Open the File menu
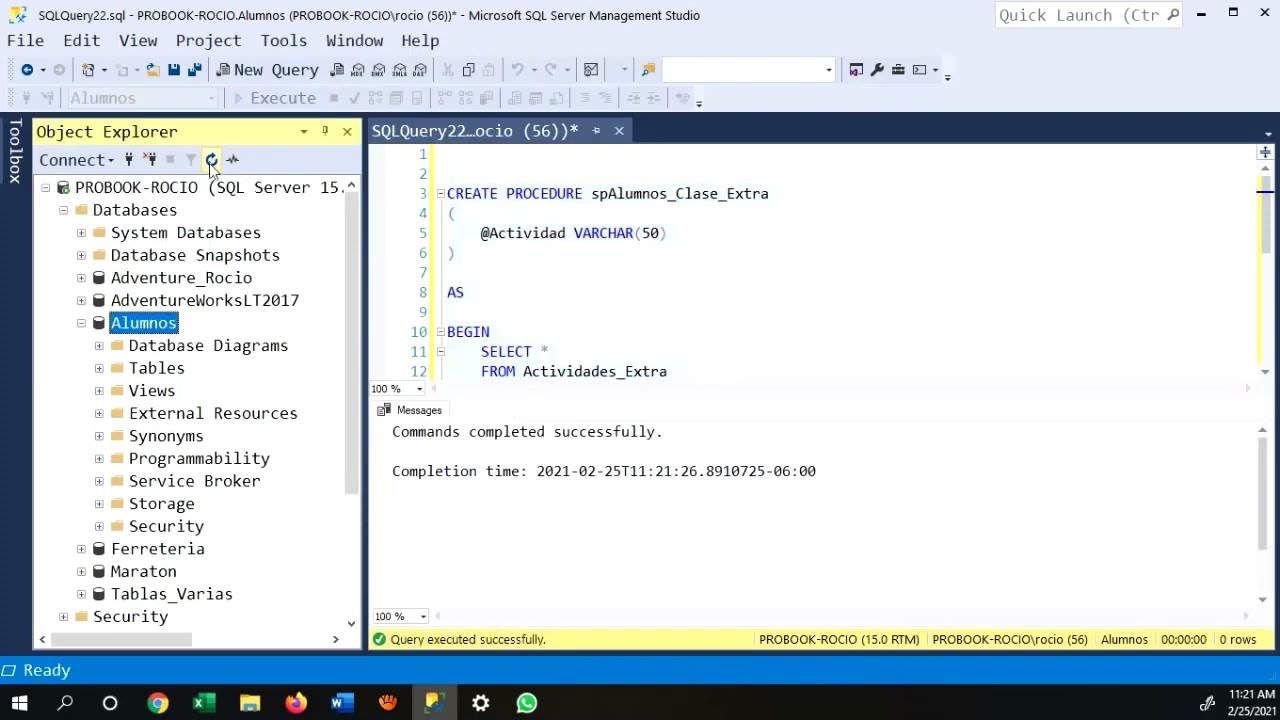This screenshot has height=720, width=1280. pos(25,41)
